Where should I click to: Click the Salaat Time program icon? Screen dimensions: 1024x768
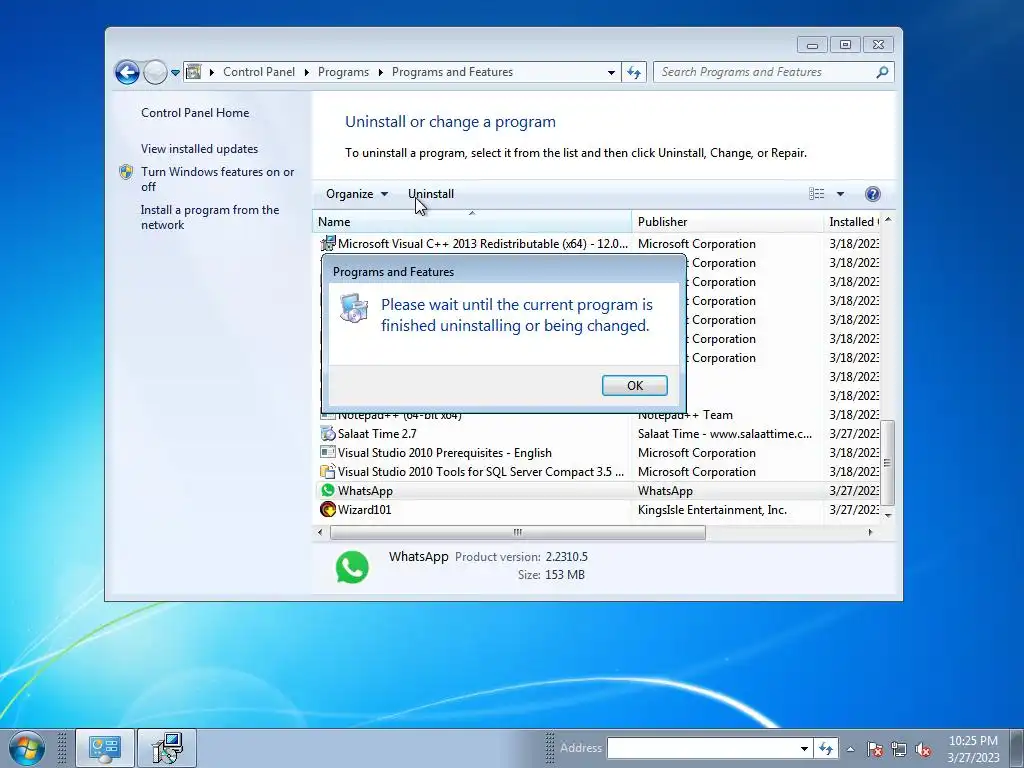(x=328, y=434)
